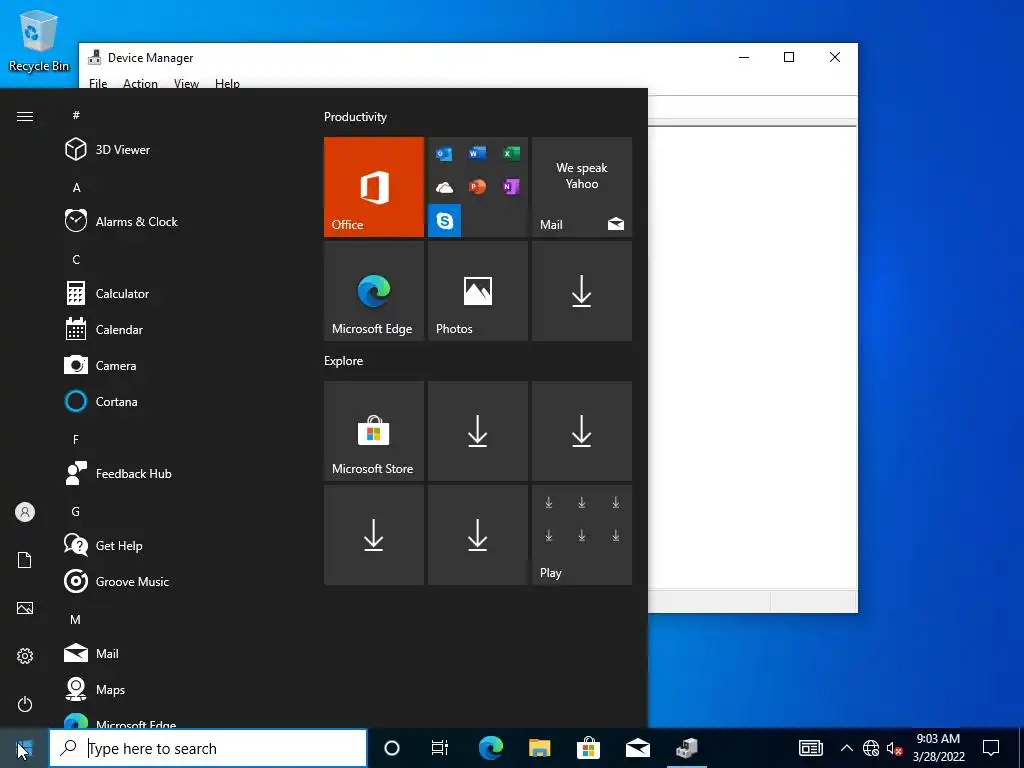This screenshot has height=768, width=1024.
Task: Open Recycle Bin on the desktop
Action: tap(39, 40)
